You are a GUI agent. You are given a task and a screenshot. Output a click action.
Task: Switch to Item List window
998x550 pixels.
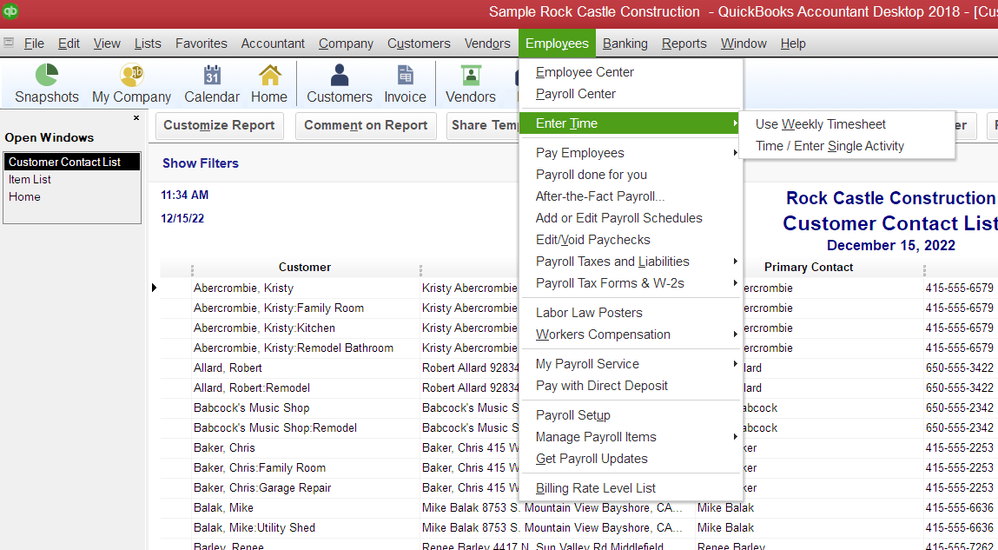(x=30, y=180)
